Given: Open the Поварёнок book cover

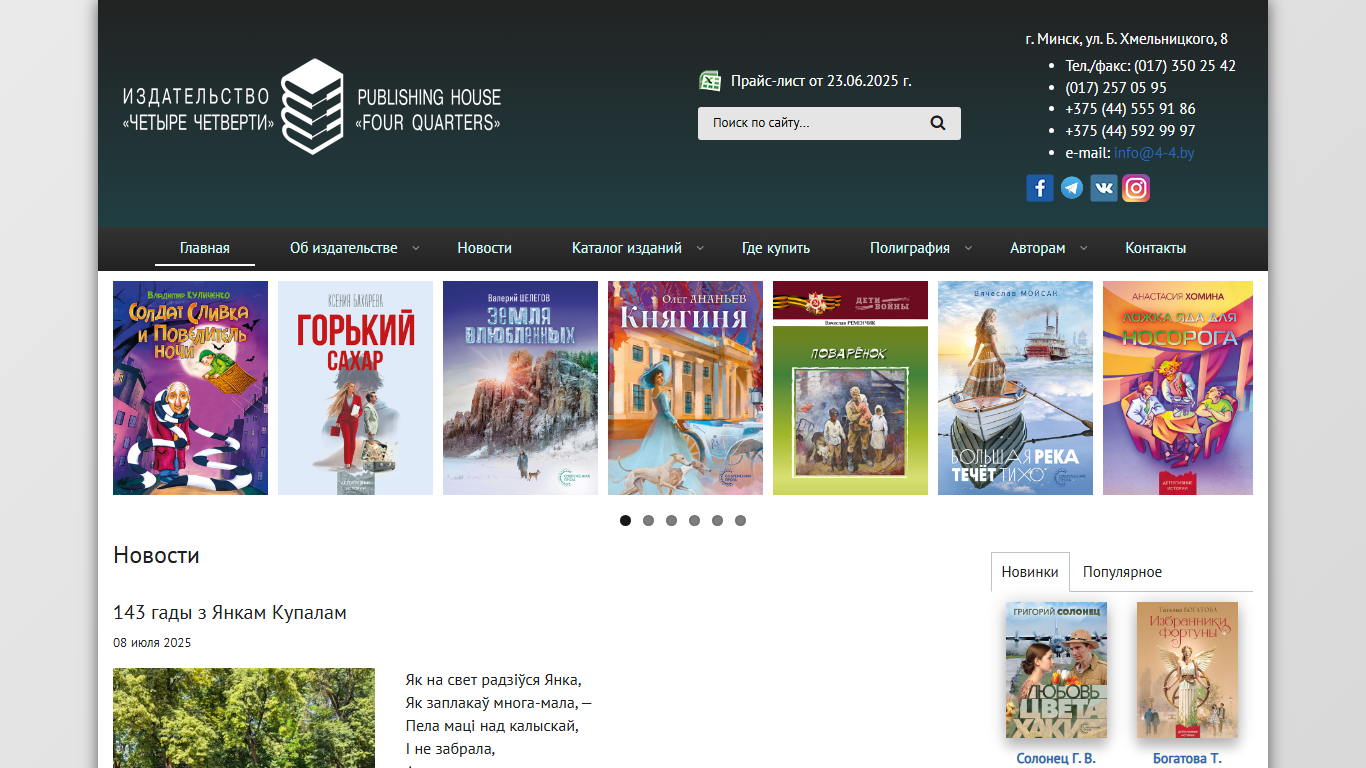Looking at the screenshot, I should tap(850, 388).
